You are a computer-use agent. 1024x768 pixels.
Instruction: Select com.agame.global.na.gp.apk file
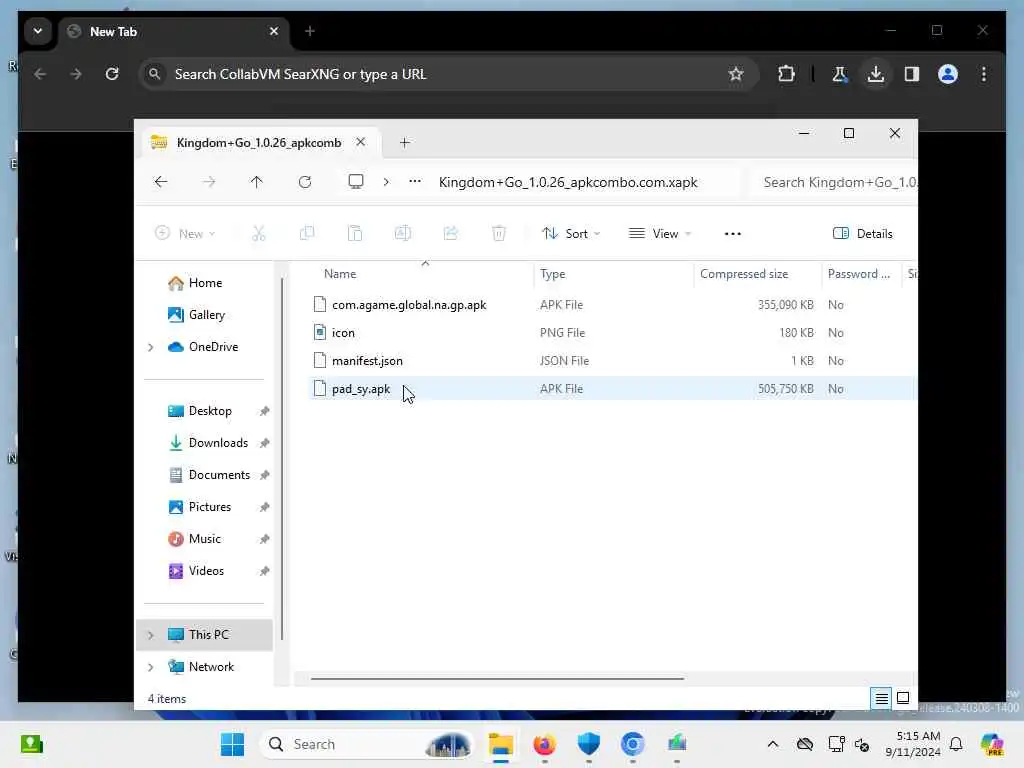click(x=611, y=304)
